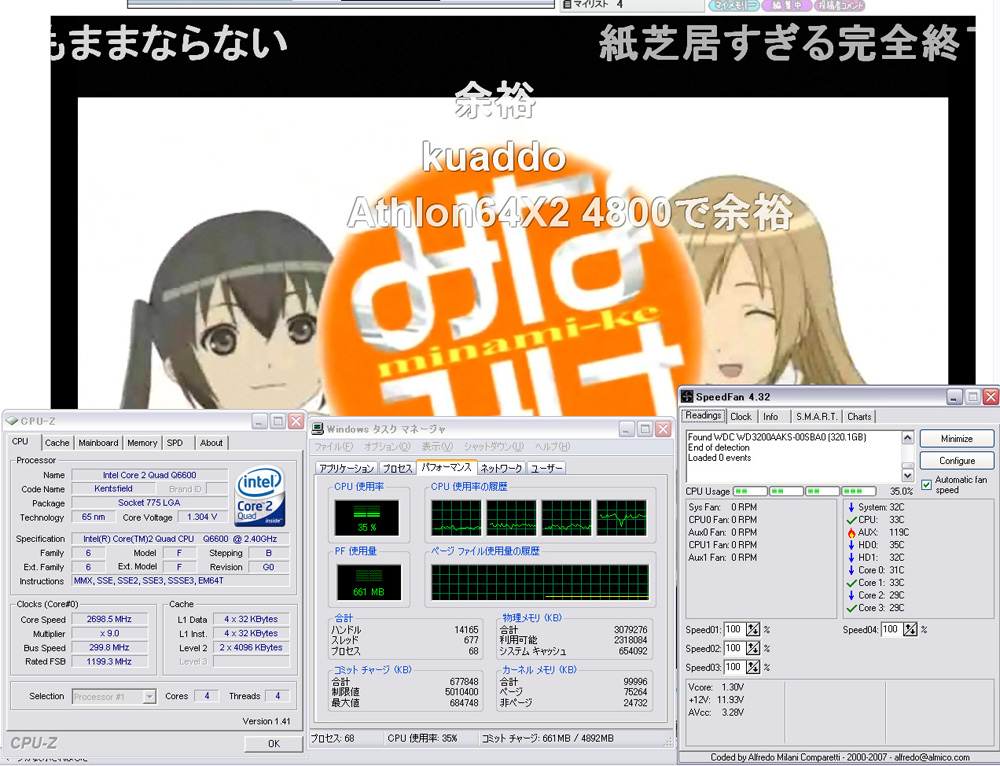Click the SpeedFan log scrollbar up arrow
The image size is (1000, 766).
point(908,438)
